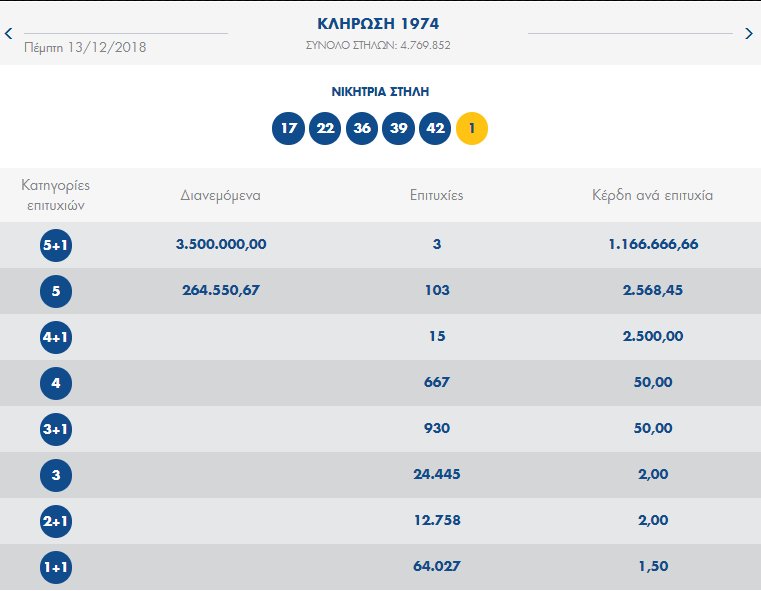This screenshot has height=591, width=761.
Task: Click winning number ball 17
Action: click(288, 129)
